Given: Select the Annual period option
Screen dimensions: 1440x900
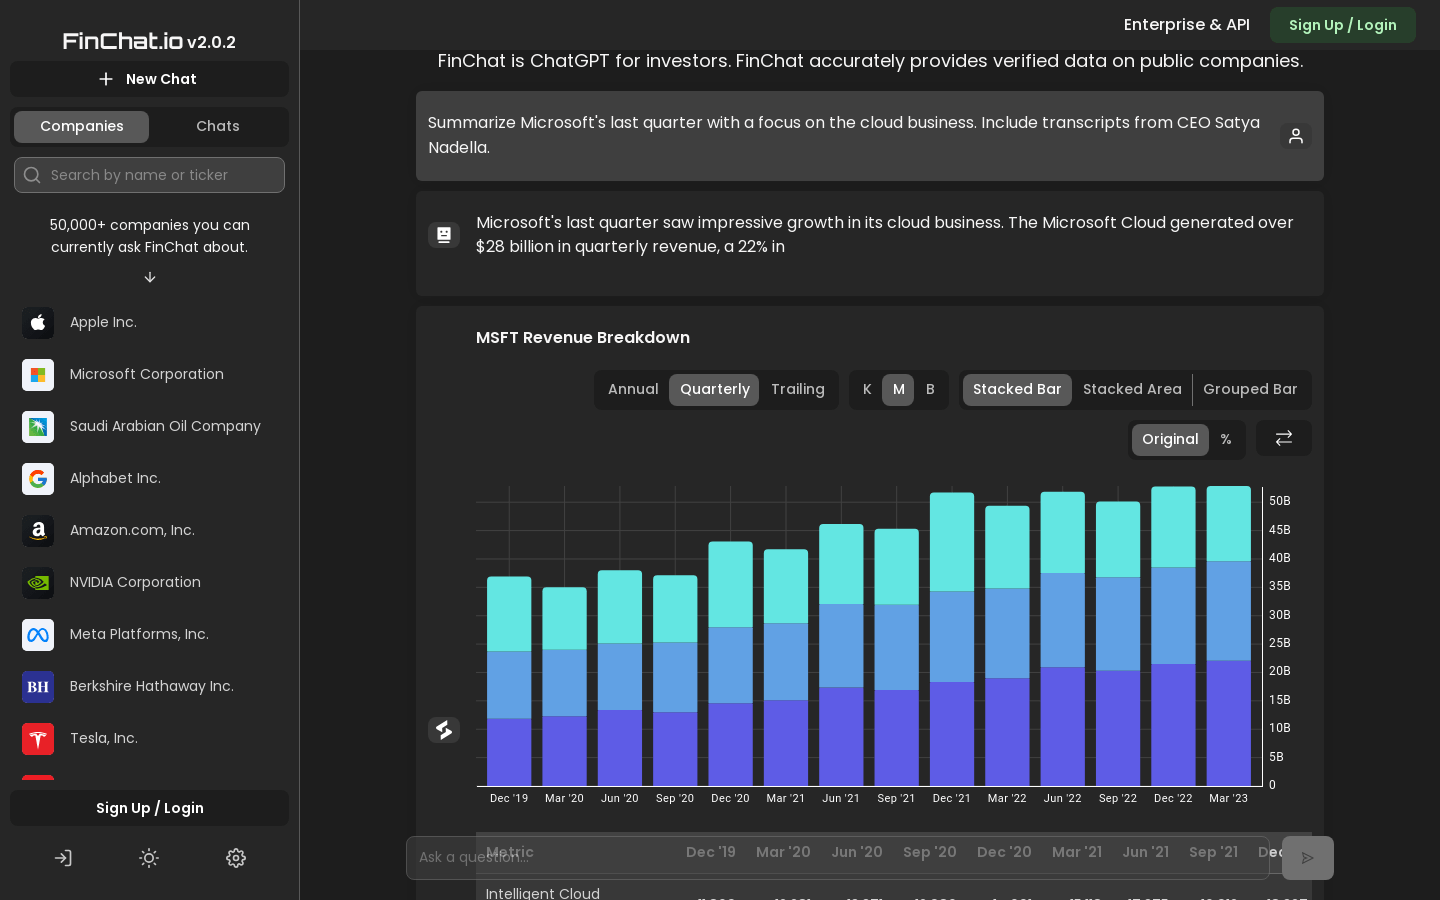Looking at the screenshot, I should [x=633, y=390].
